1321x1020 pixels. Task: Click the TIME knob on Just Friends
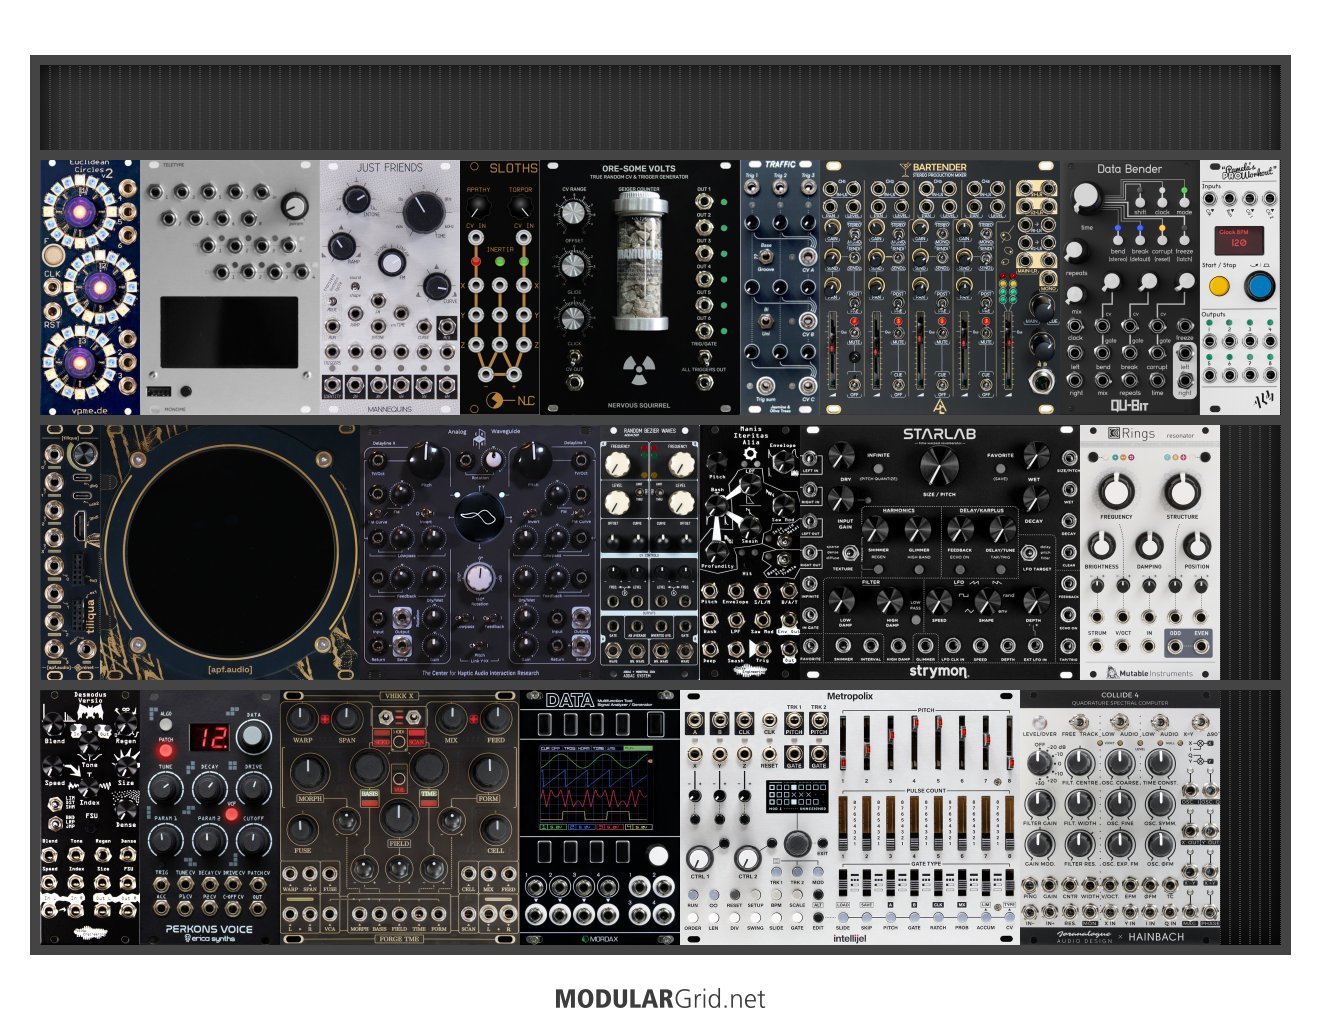tap(425, 211)
